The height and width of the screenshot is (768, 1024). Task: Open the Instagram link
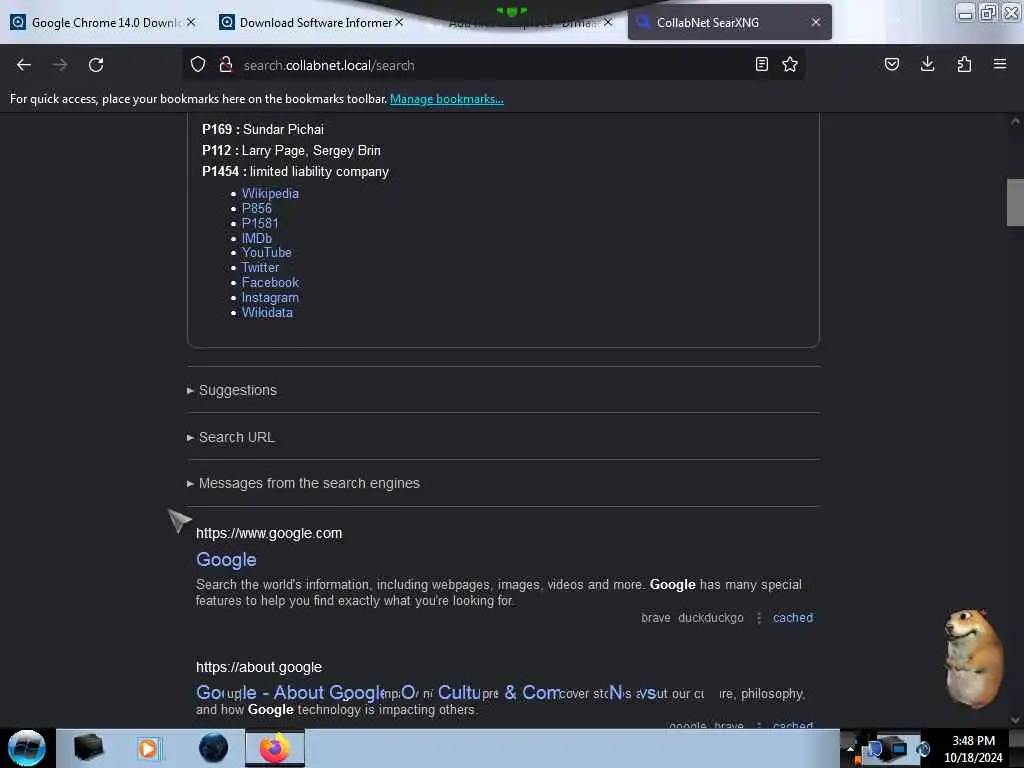point(270,298)
